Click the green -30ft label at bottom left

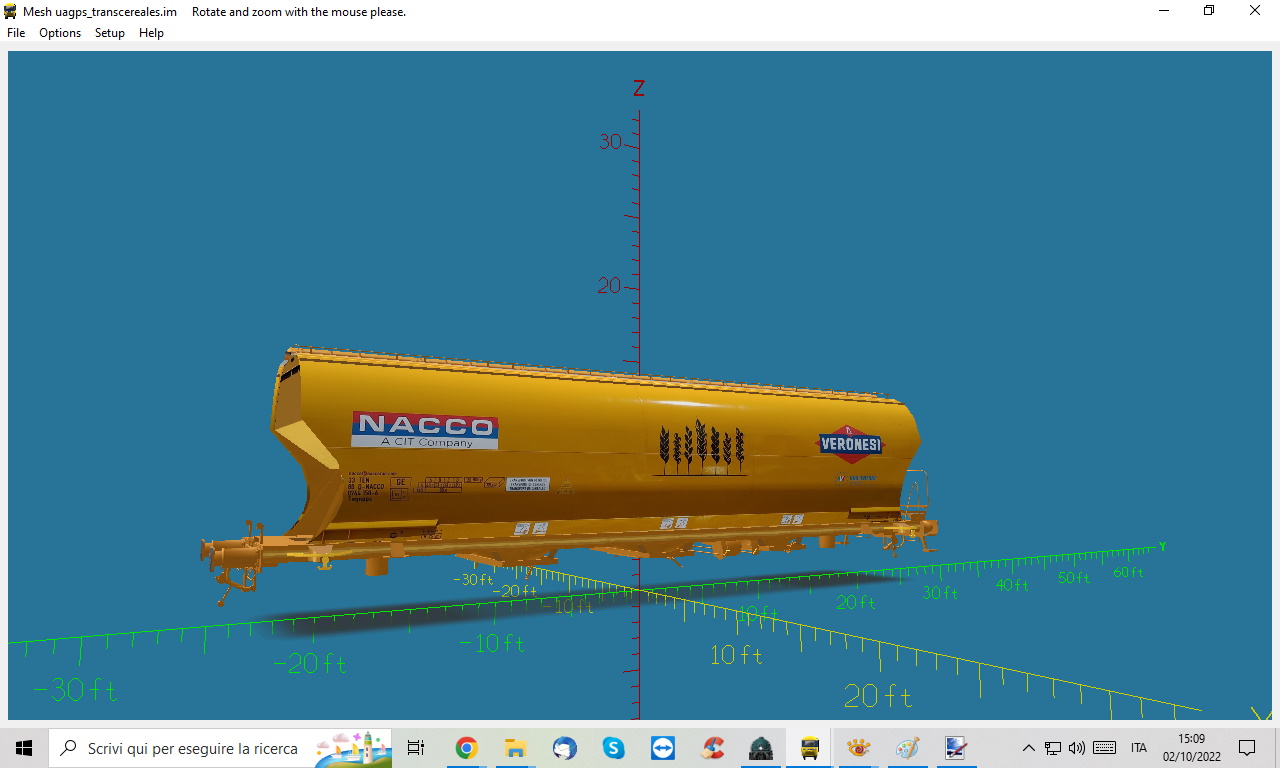tap(75, 690)
